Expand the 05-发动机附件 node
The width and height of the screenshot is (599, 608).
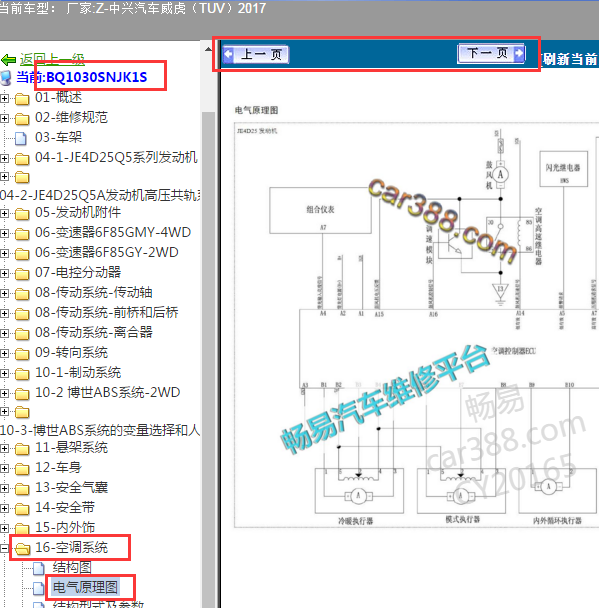(4, 213)
